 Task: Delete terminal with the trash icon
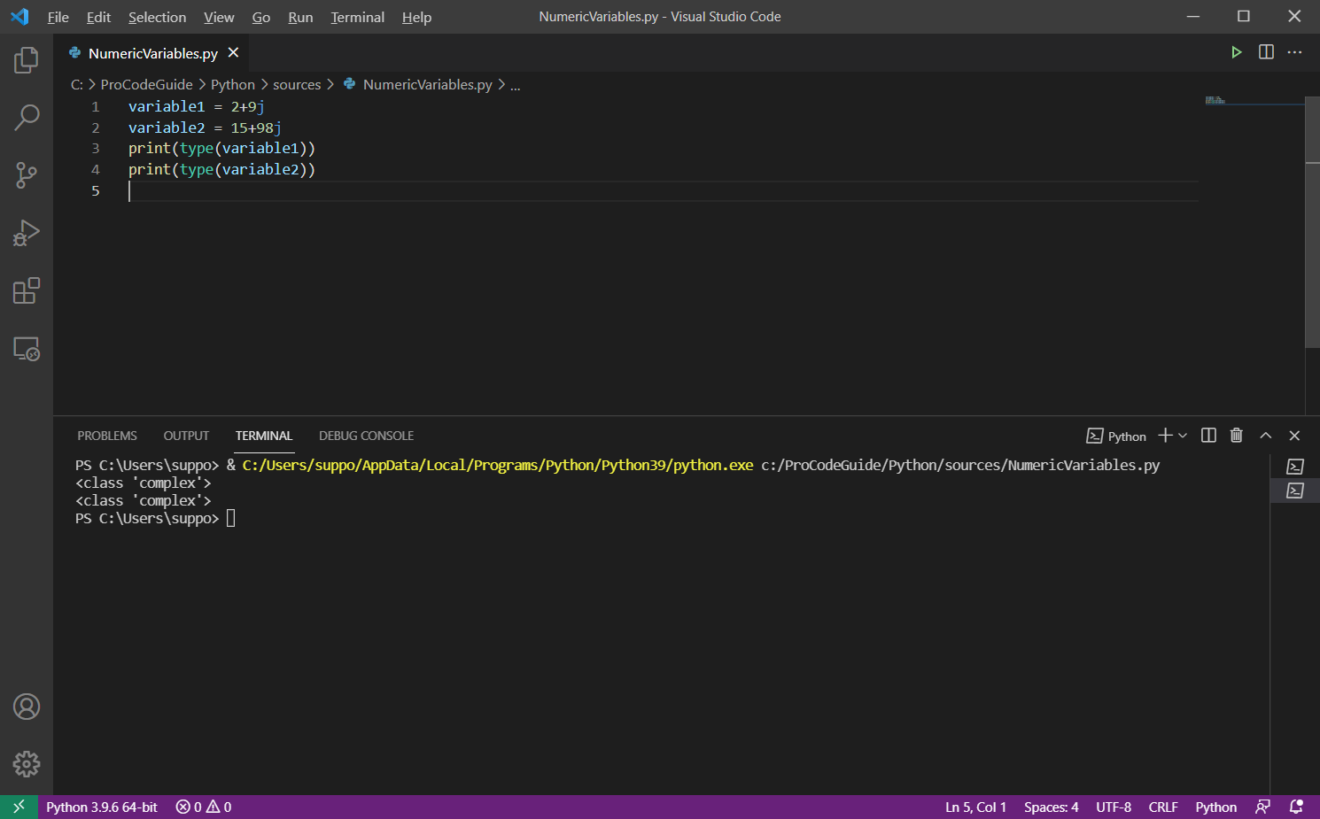pyautogui.click(x=1236, y=435)
